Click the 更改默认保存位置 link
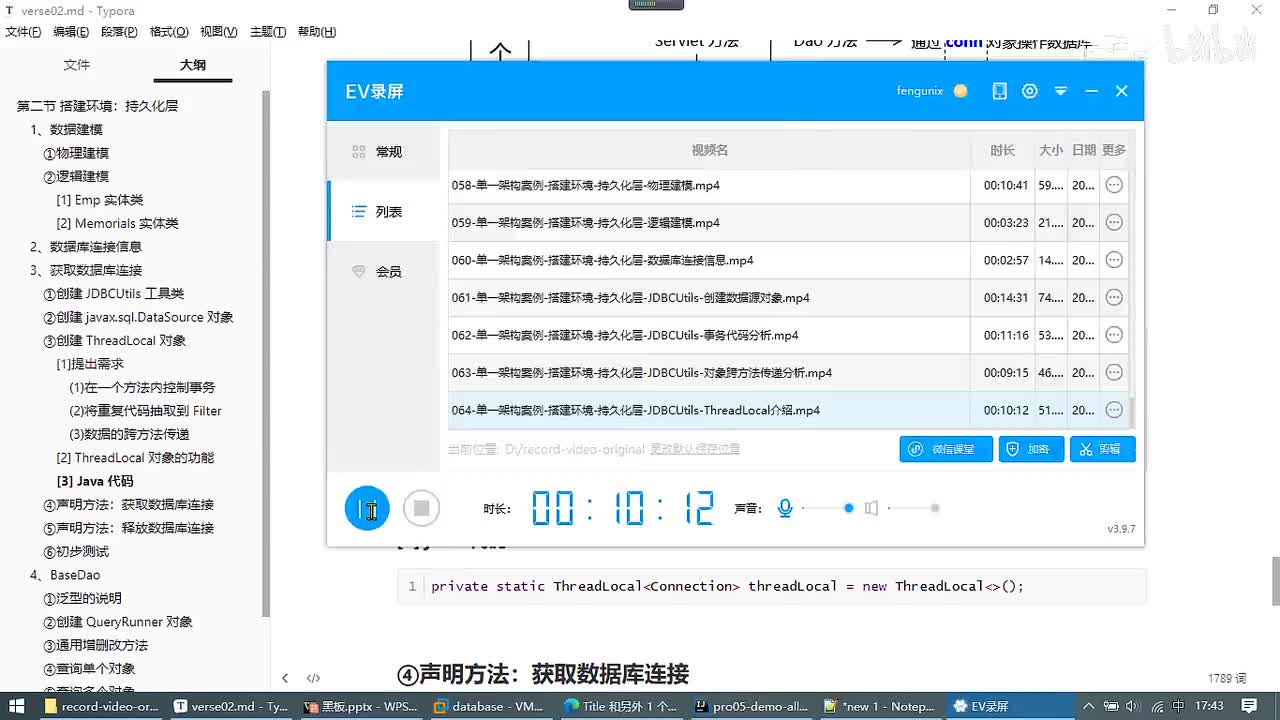This screenshot has width=1280, height=720. pyautogui.click(x=695, y=449)
